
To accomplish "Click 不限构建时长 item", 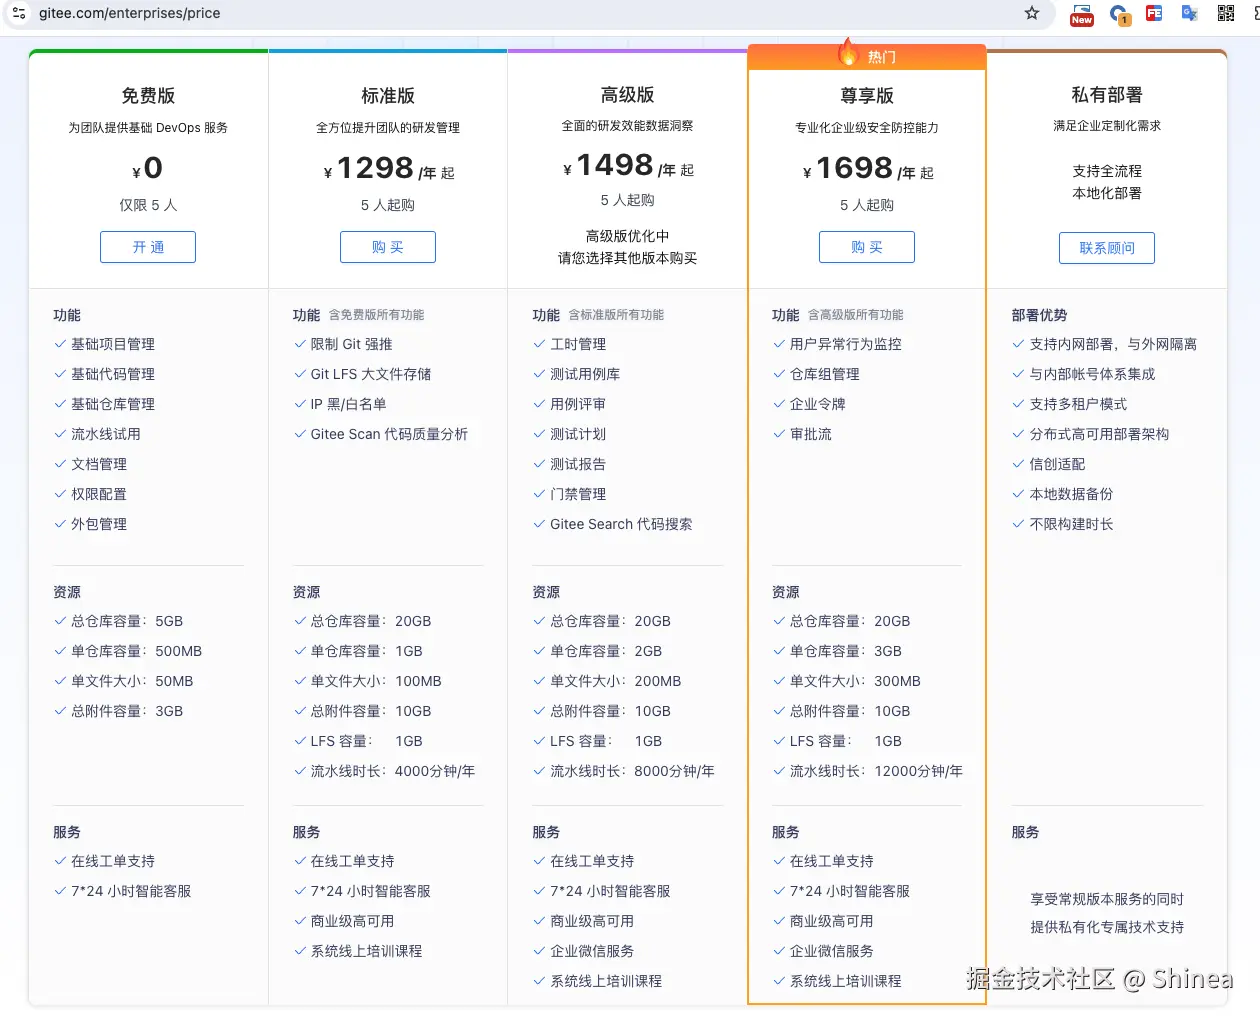I will click(x=1071, y=524).
